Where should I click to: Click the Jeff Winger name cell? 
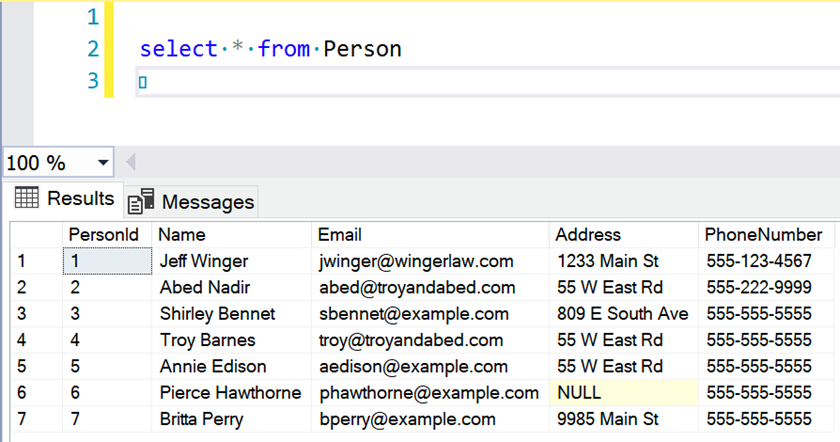[x=231, y=261]
